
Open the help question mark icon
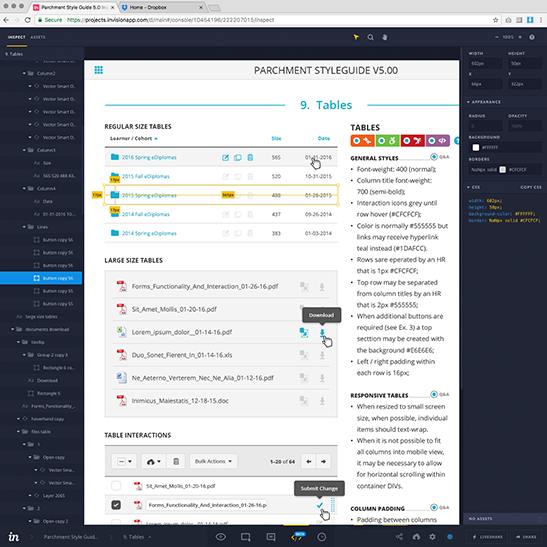pos(532,37)
